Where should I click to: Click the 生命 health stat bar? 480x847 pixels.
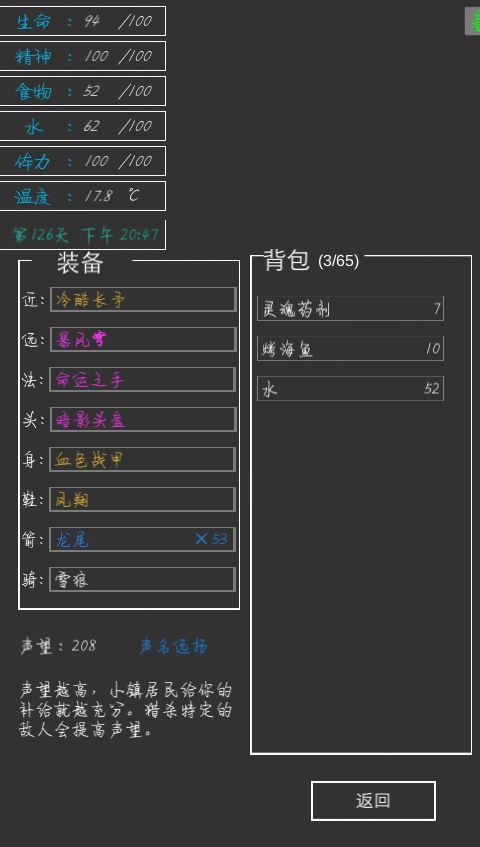[83, 21]
